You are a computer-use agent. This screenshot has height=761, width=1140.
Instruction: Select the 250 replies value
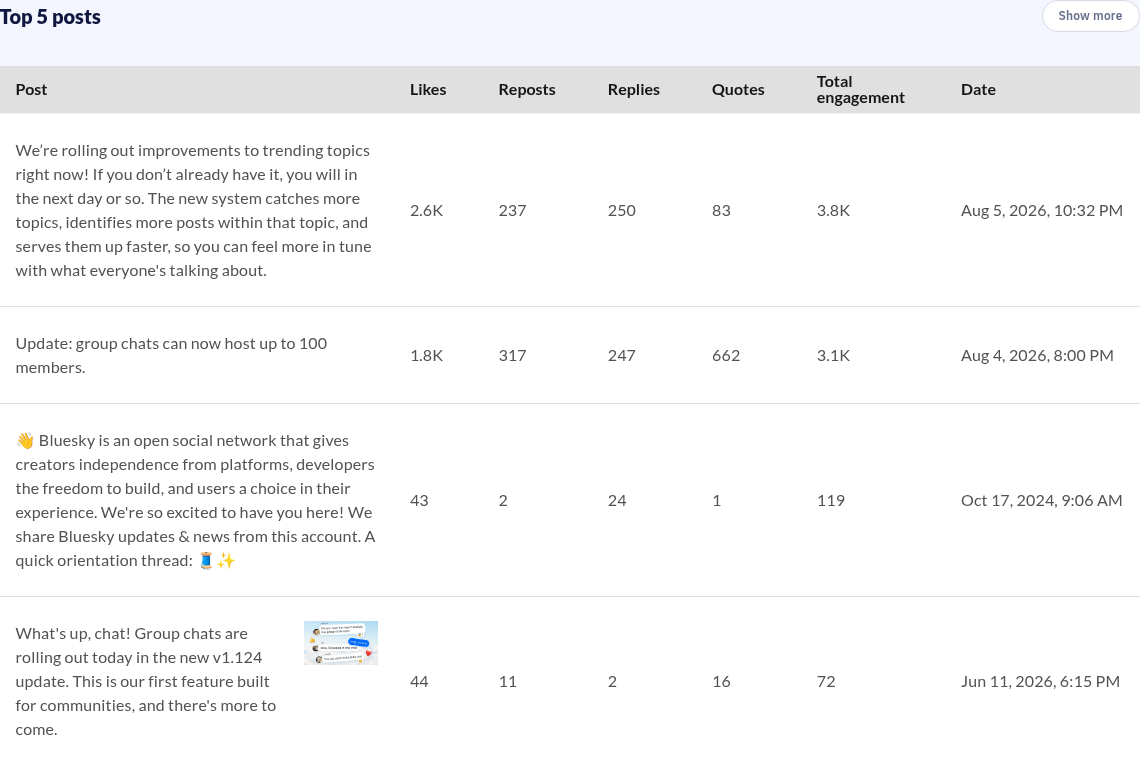622,210
